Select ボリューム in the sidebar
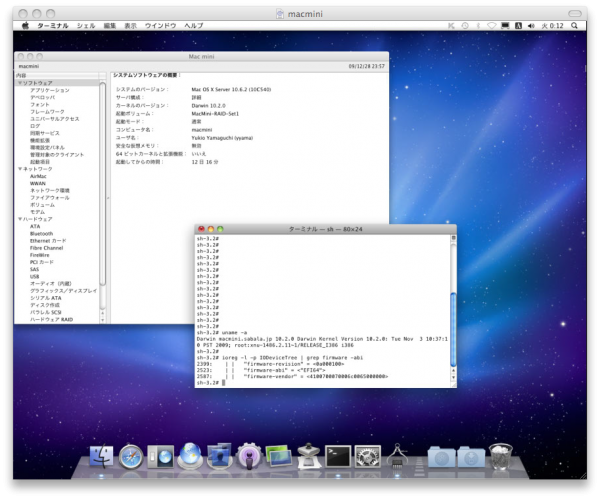 tap(42, 205)
